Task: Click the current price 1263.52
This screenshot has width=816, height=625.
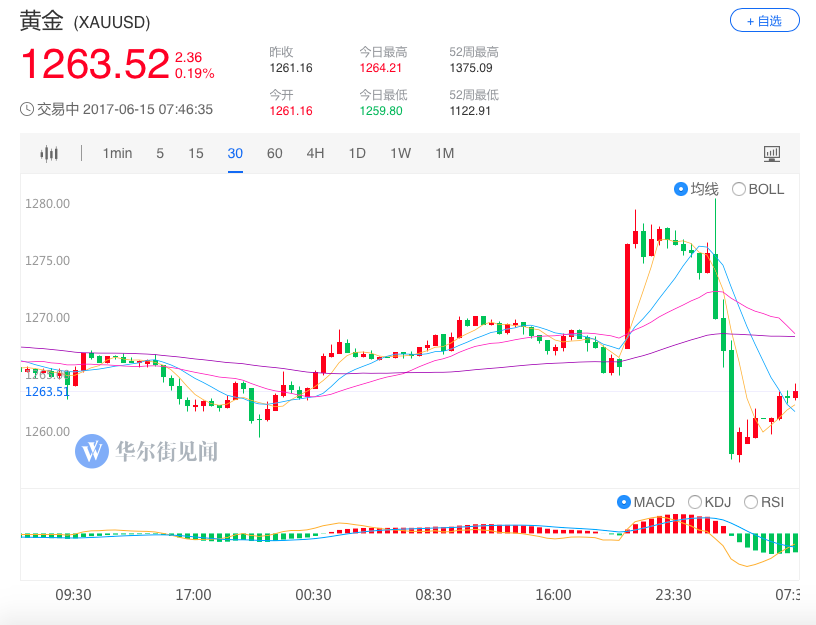Action: click(x=95, y=65)
